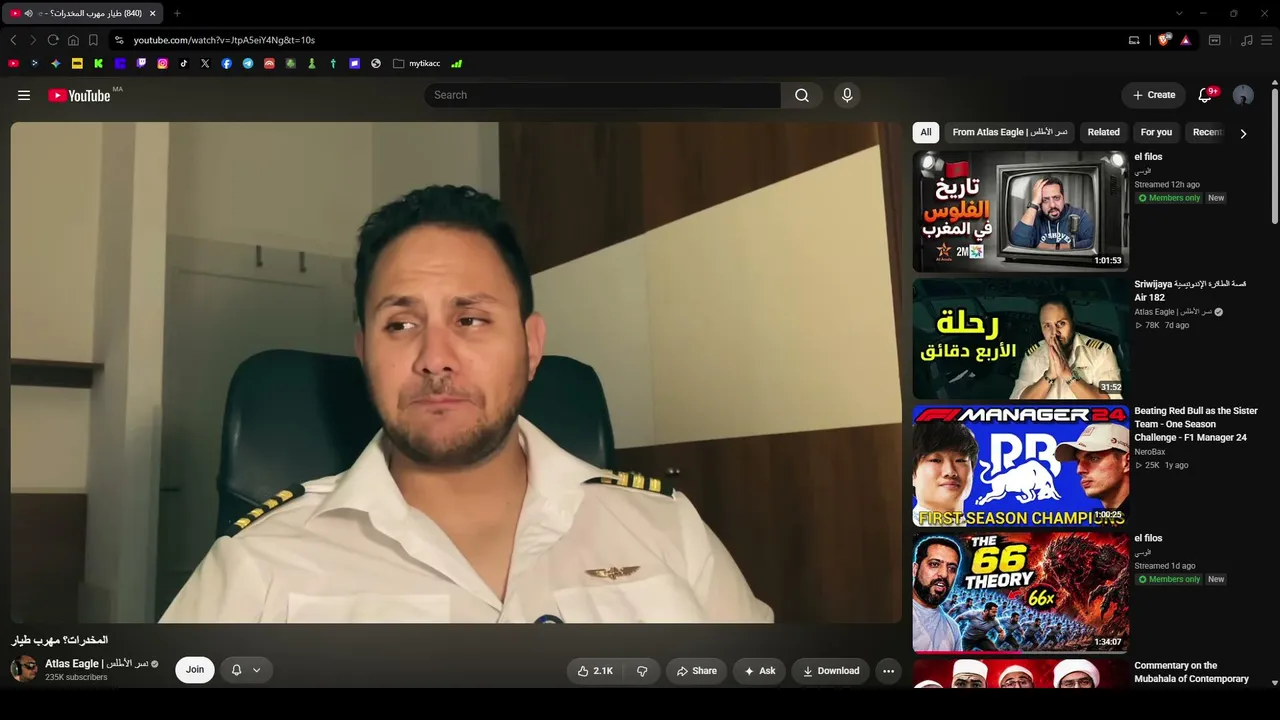
Task: Show next filter chips with the arrow
Action: tap(1243, 133)
